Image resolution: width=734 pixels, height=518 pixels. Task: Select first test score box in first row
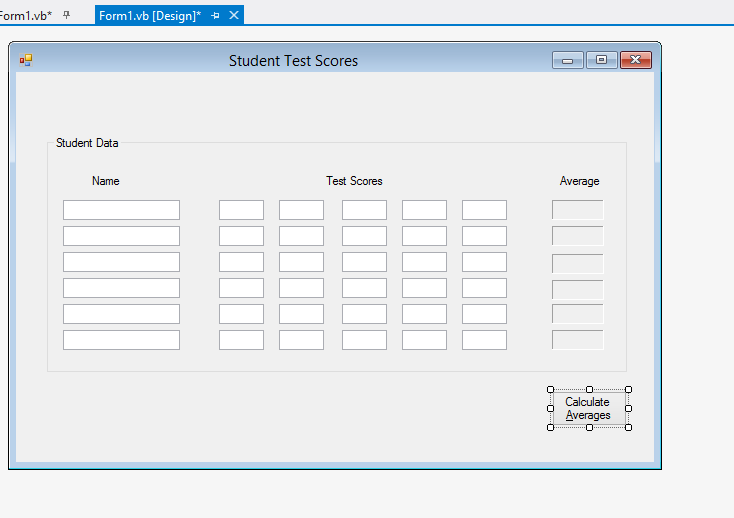(242, 210)
